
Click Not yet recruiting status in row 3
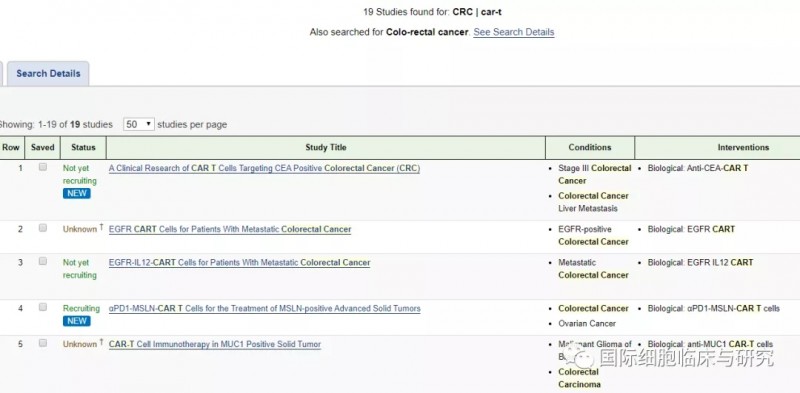tap(80, 269)
